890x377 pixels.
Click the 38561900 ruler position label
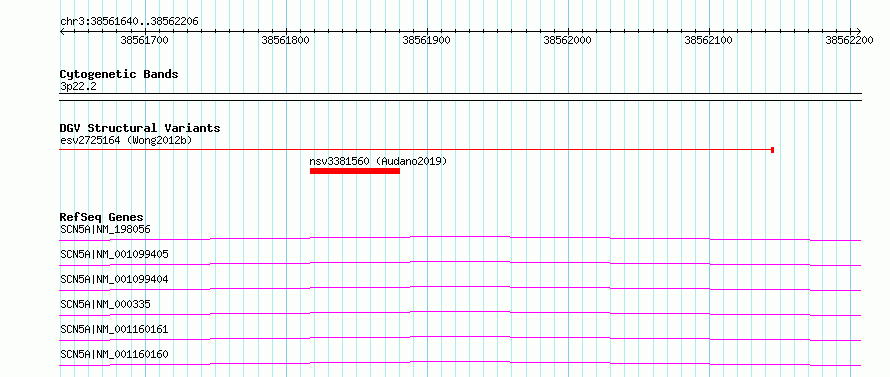pos(426,40)
